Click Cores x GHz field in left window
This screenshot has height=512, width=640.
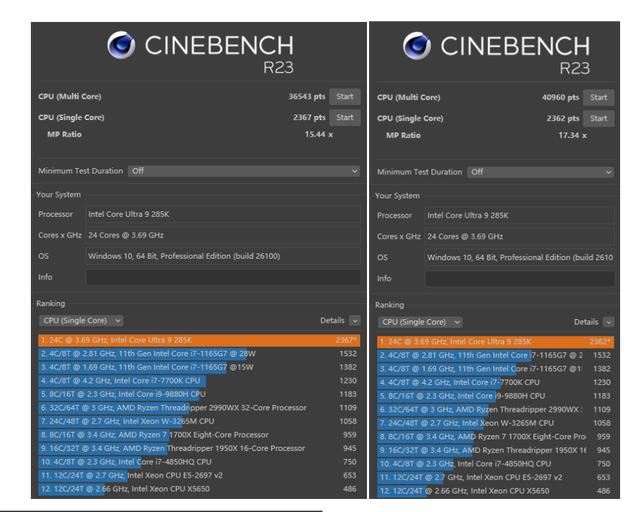coord(223,236)
